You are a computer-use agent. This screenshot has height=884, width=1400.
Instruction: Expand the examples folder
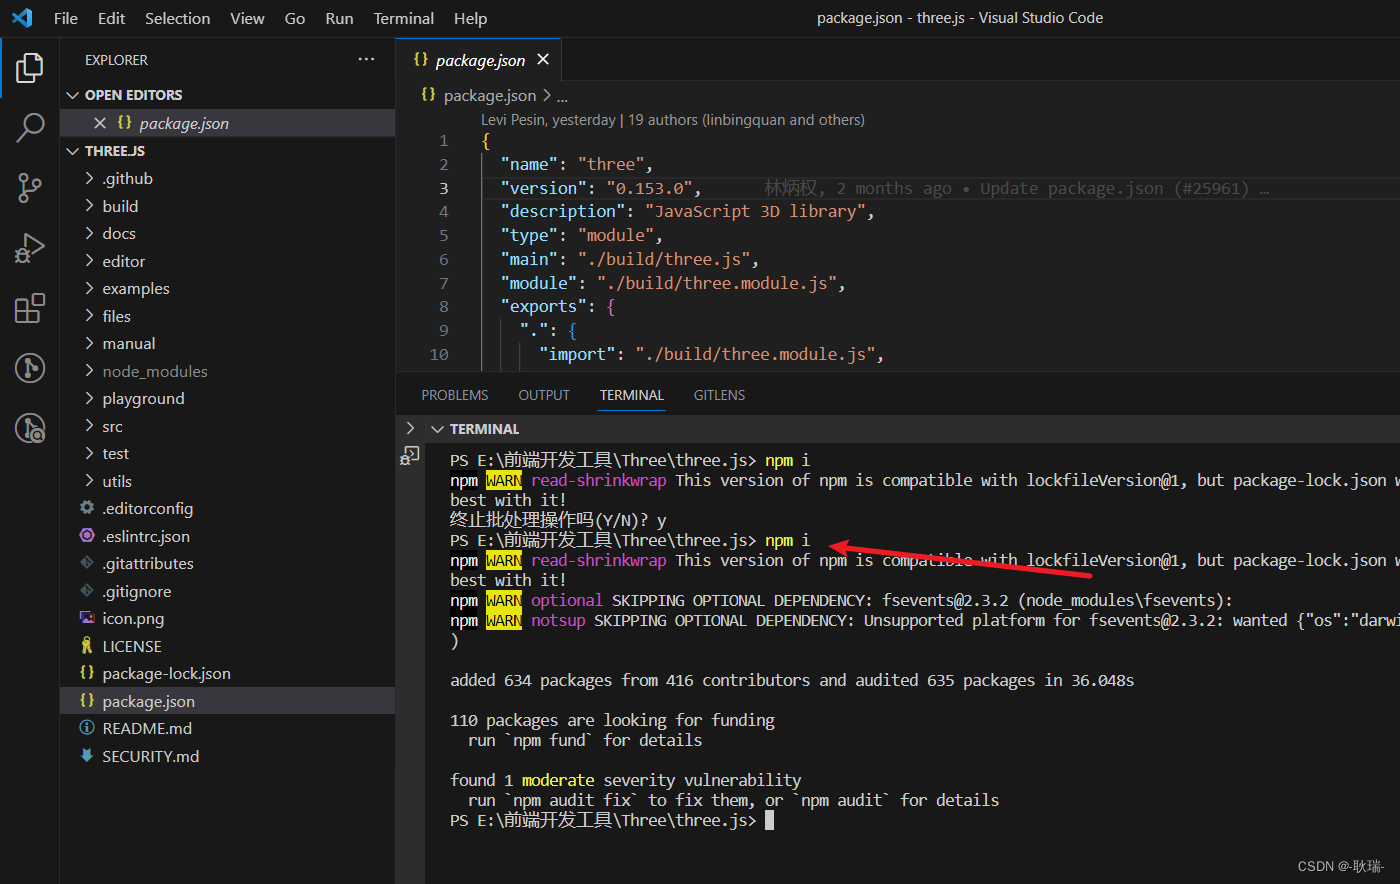[x=90, y=288]
